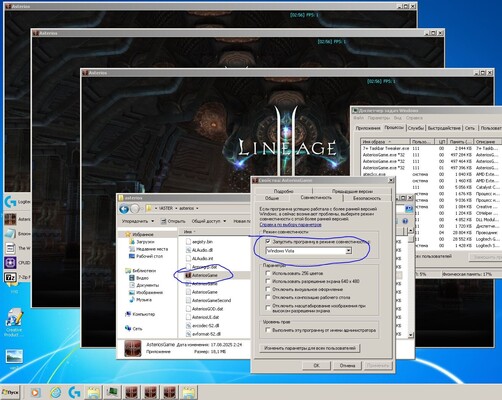Image resolution: width=502 pixels, height=400 pixels.
Task: Click the Explorer scrollbar down arrow
Action: 411,335
